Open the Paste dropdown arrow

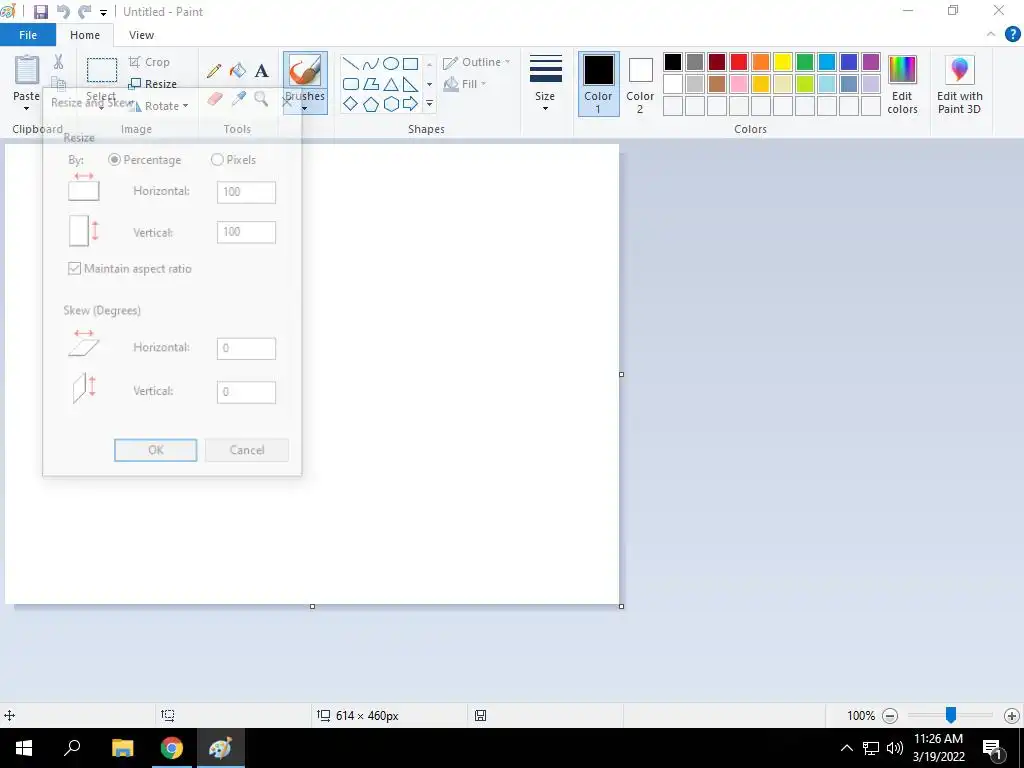[27, 108]
